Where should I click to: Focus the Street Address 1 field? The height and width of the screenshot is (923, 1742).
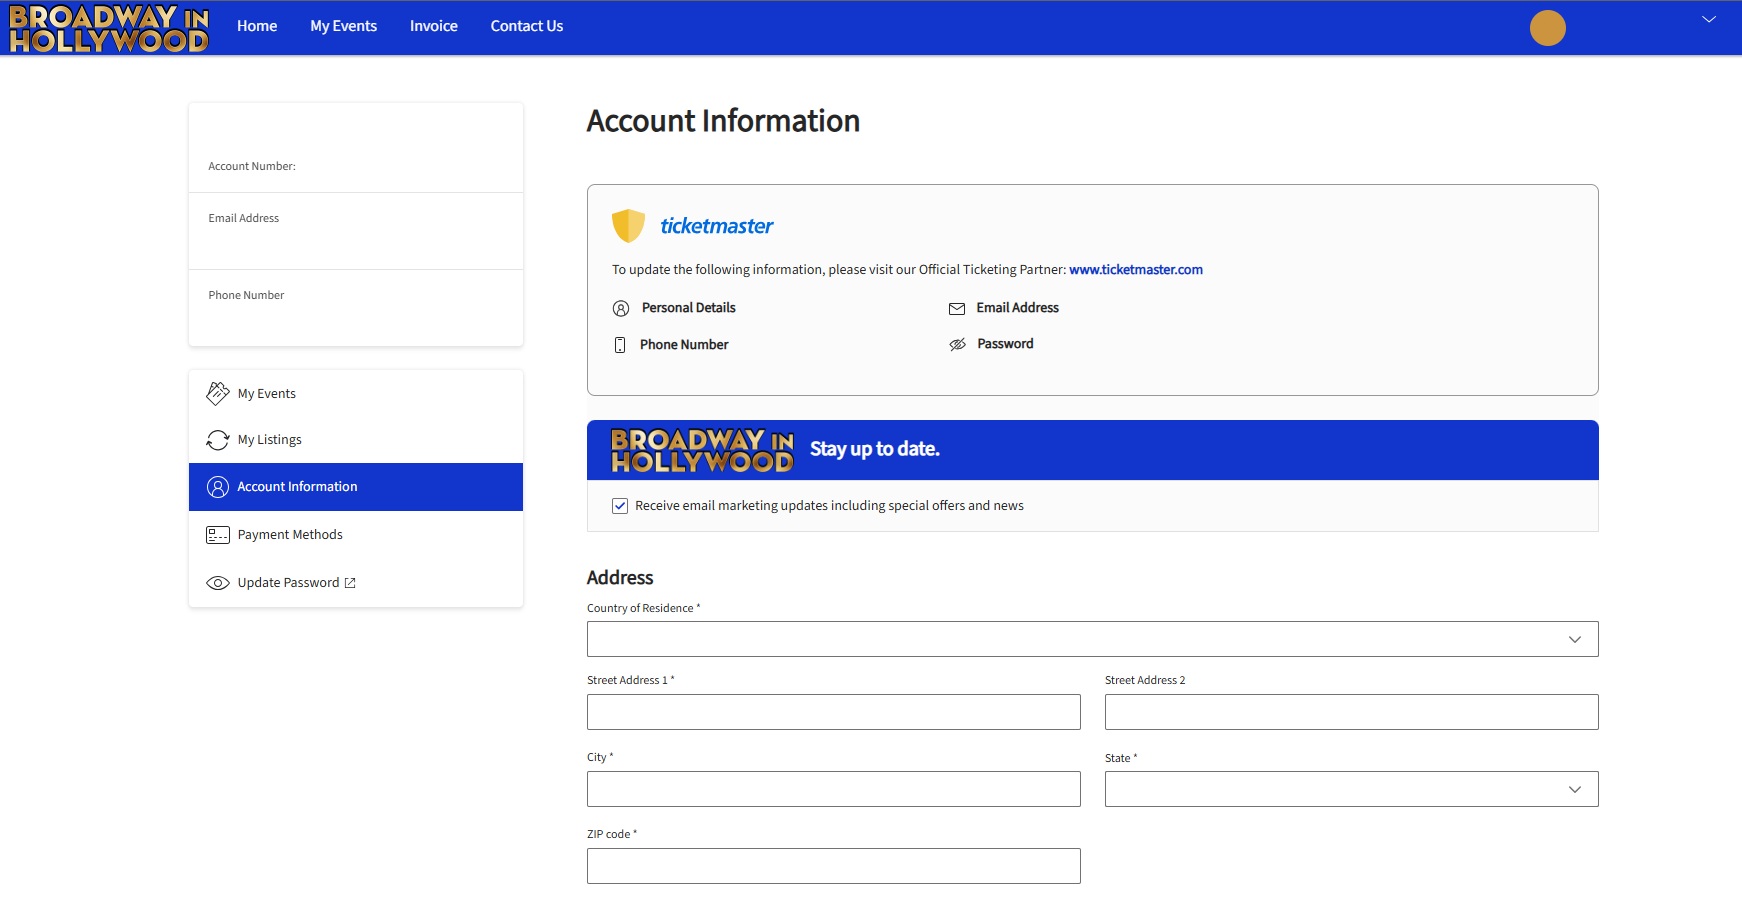pyautogui.click(x=833, y=712)
